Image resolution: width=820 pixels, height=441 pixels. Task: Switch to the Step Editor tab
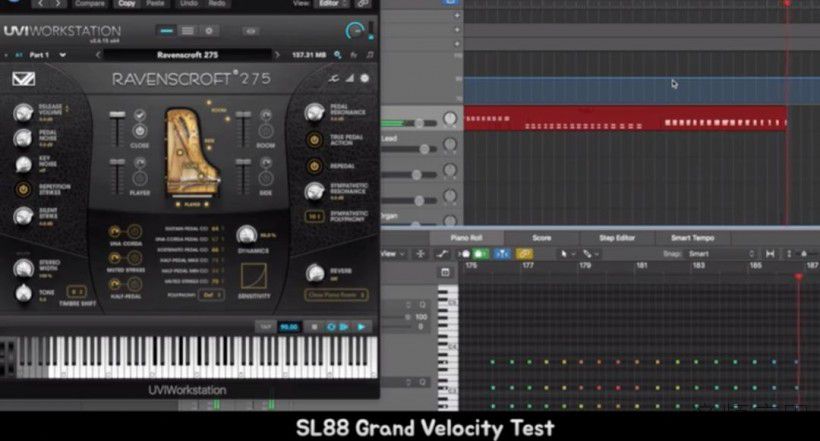pyautogui.click(x=617, y=238)
